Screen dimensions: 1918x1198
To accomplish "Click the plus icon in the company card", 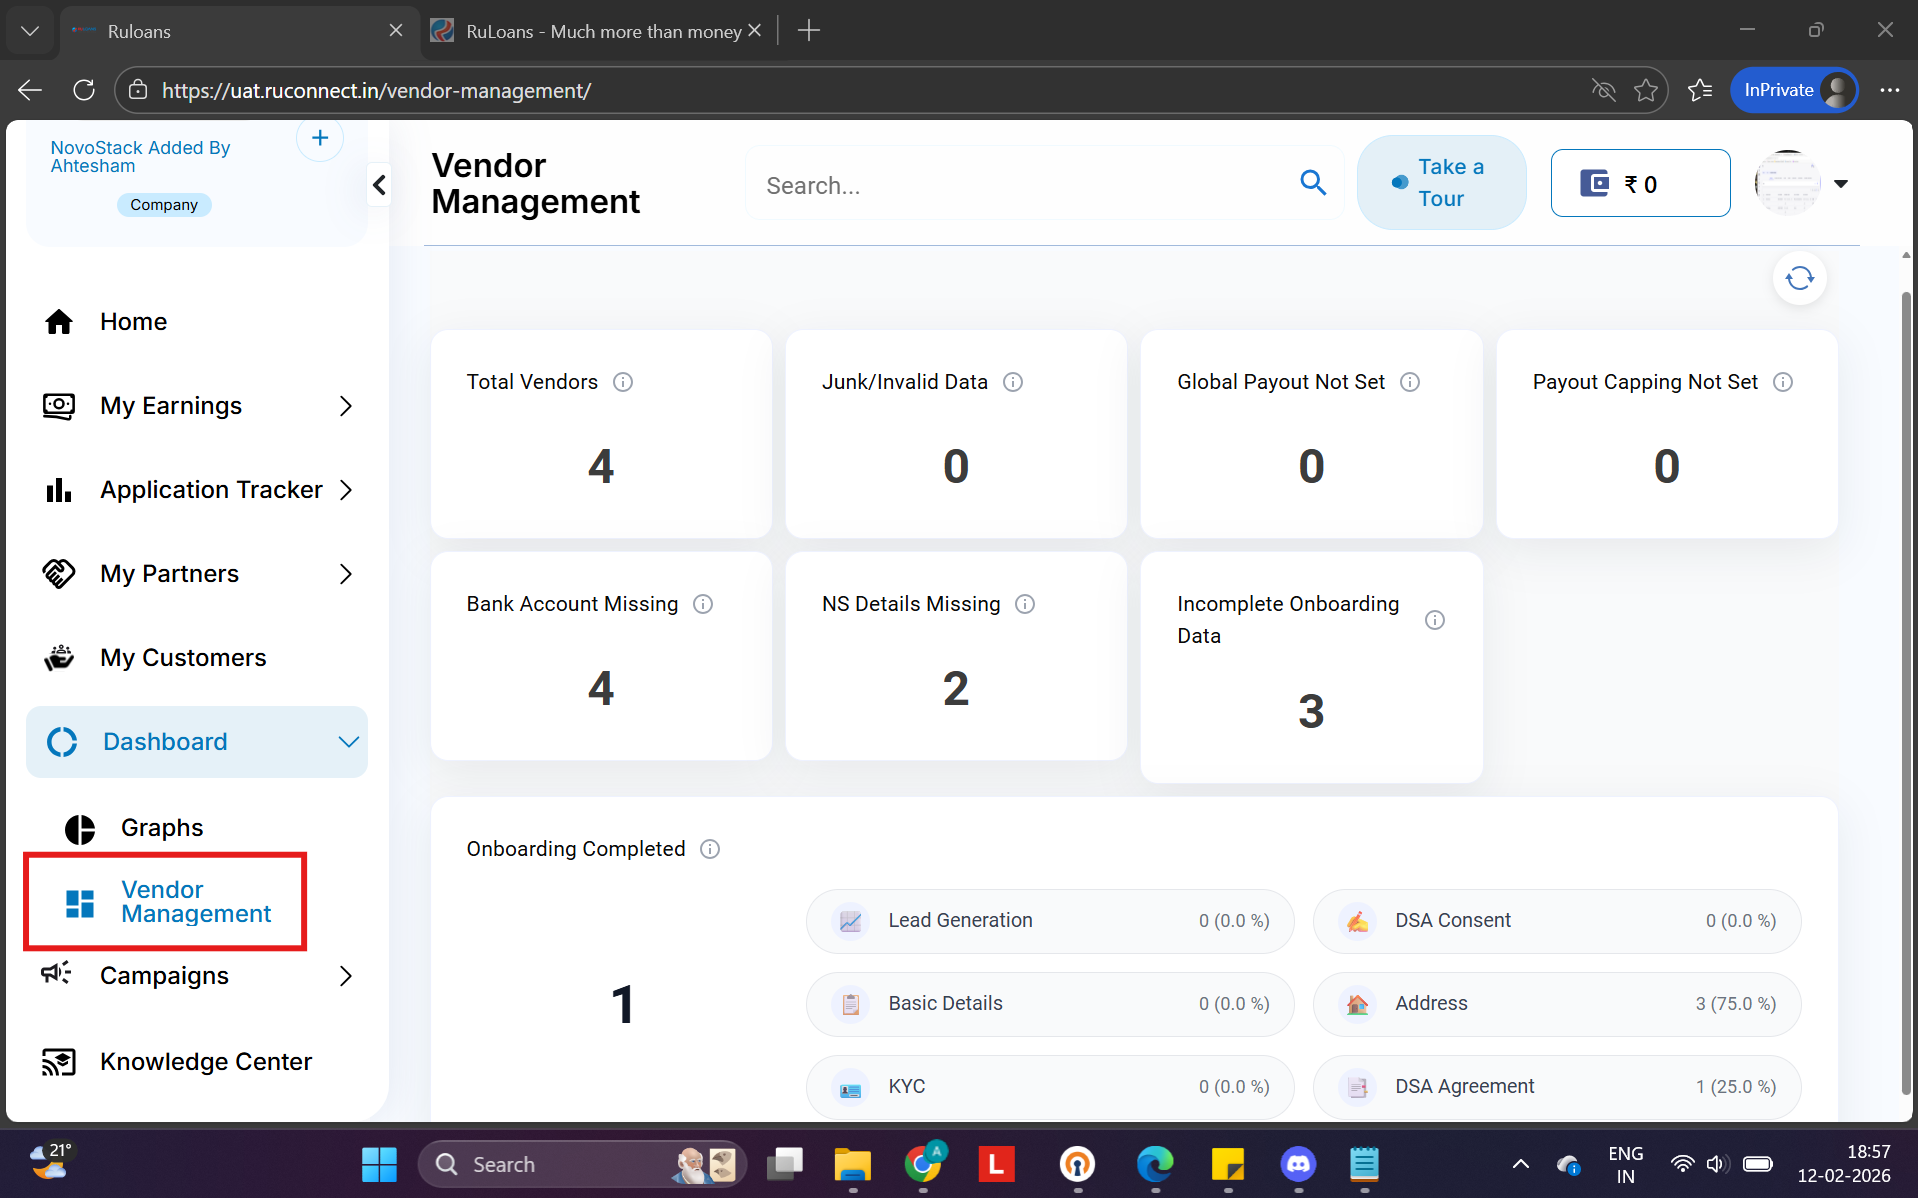I will (320, 139).
